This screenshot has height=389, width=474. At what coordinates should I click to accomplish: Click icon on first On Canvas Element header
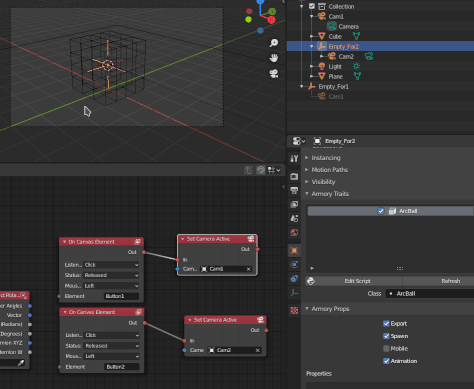pos(137,242)
